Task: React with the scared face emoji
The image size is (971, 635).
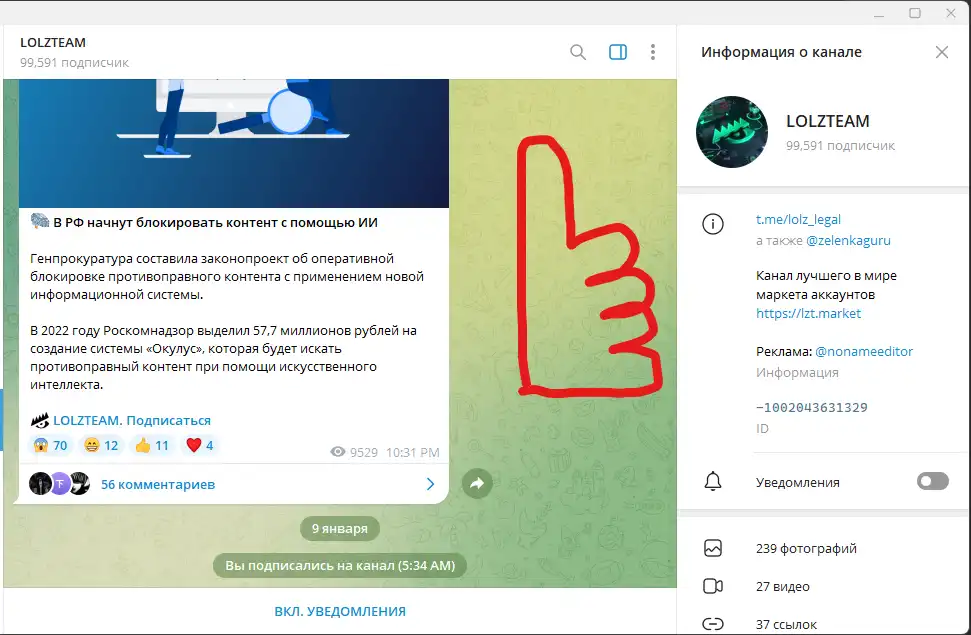Action: pos(50,445)
